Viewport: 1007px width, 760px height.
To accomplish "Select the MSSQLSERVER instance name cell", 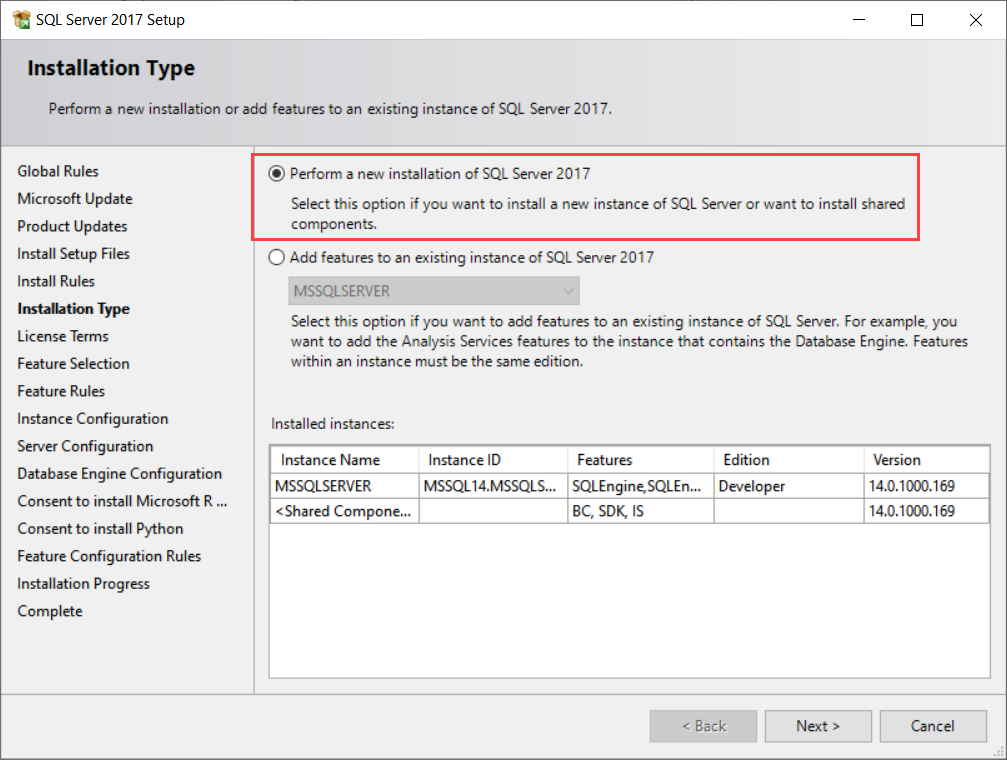I will pos(345,486).
